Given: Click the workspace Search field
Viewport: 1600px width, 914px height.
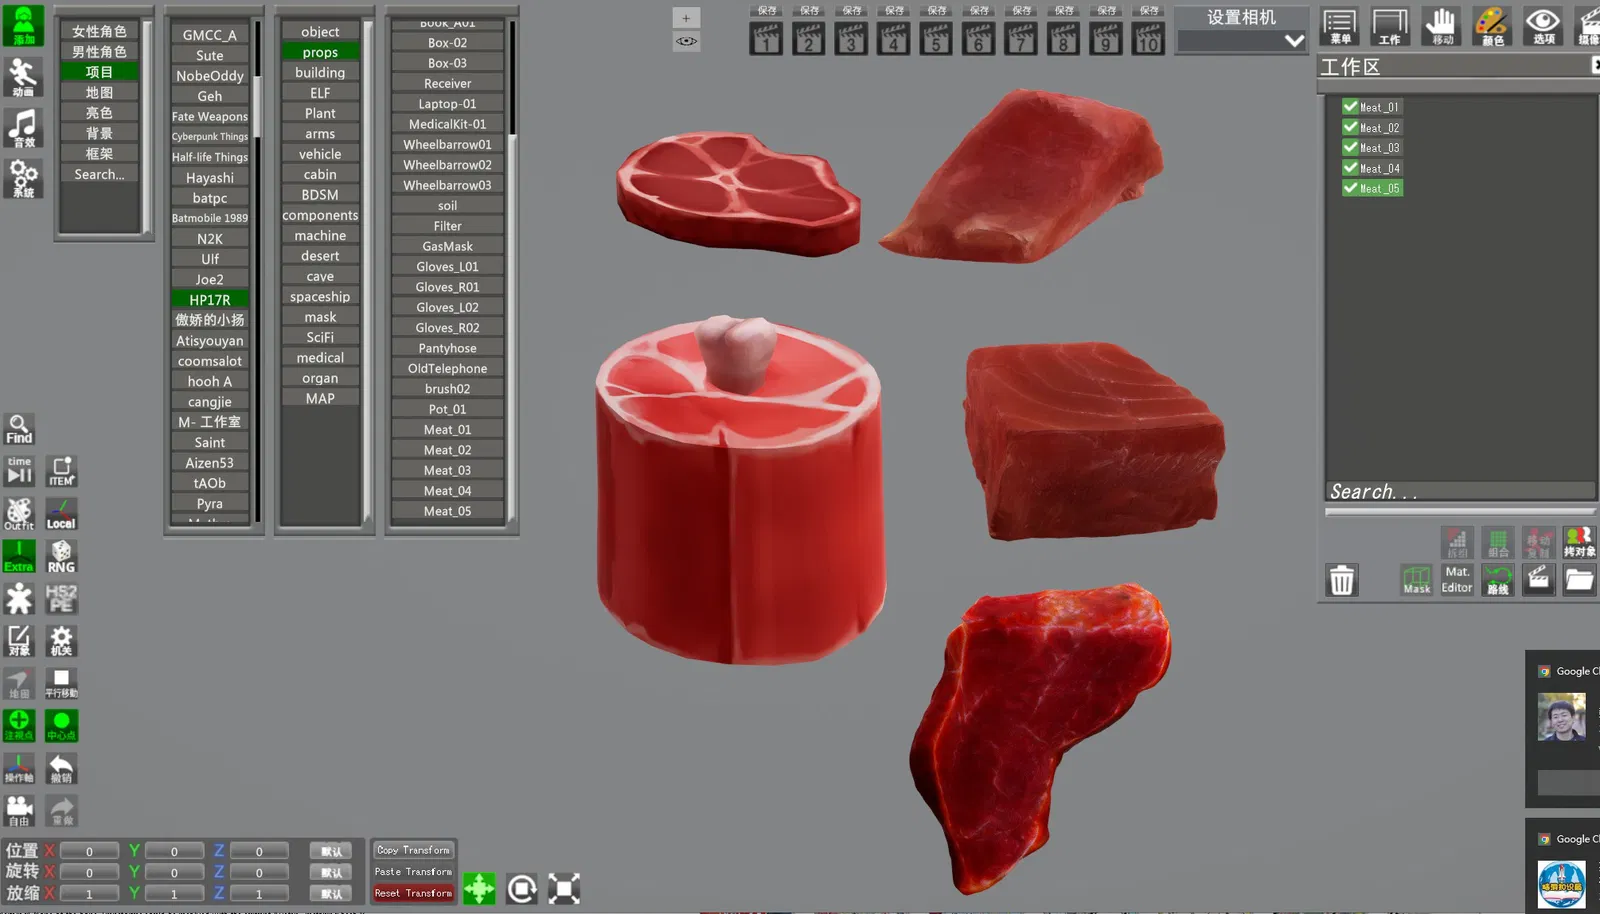Looking at the screenshot, I should point(1460,491).
